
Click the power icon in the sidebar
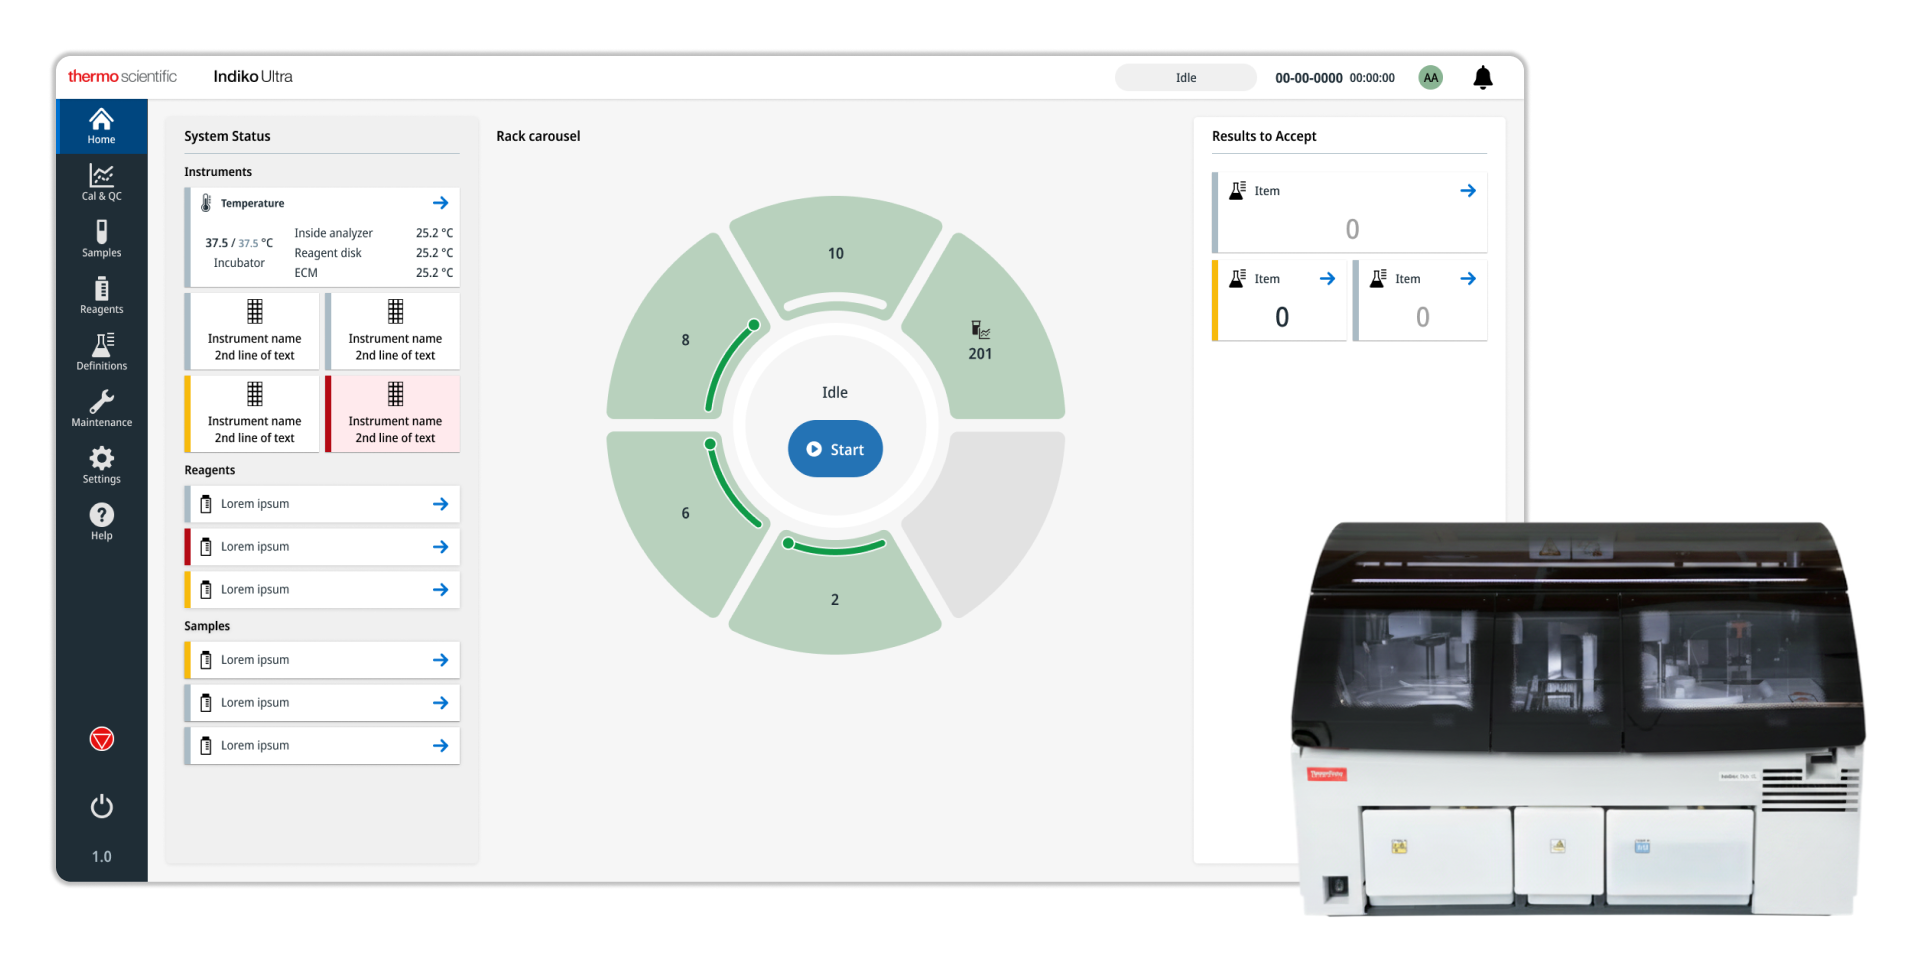pyautogui.click(x=102, y=806)
